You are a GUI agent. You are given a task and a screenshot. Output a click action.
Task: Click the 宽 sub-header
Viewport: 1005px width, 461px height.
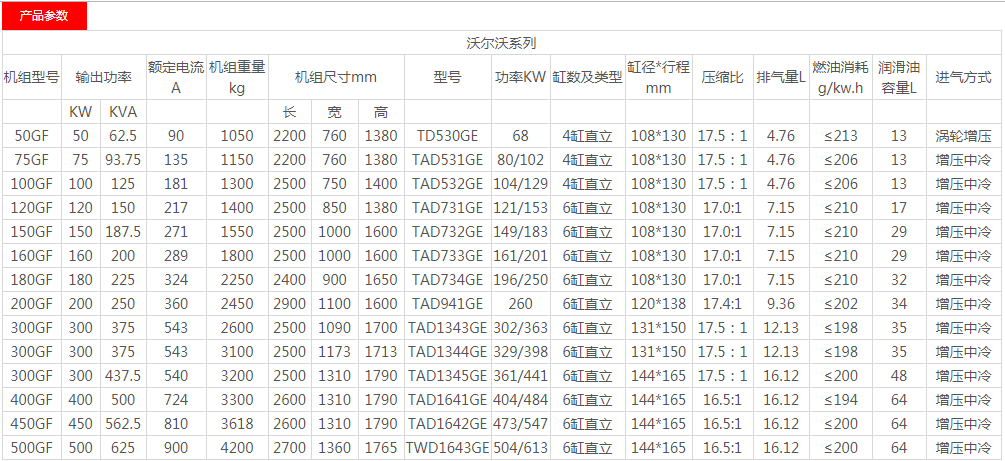[335, 113]
